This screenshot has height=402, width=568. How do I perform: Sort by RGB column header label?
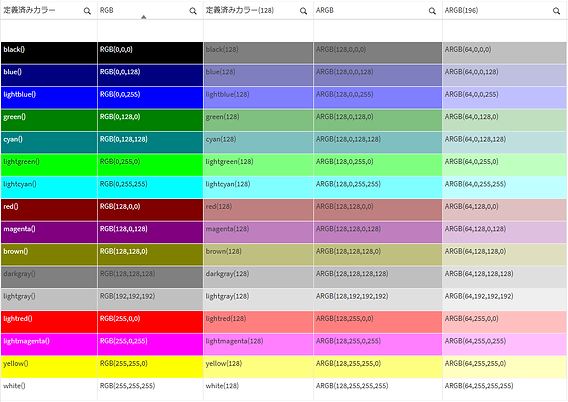click(x=106, y=10)
